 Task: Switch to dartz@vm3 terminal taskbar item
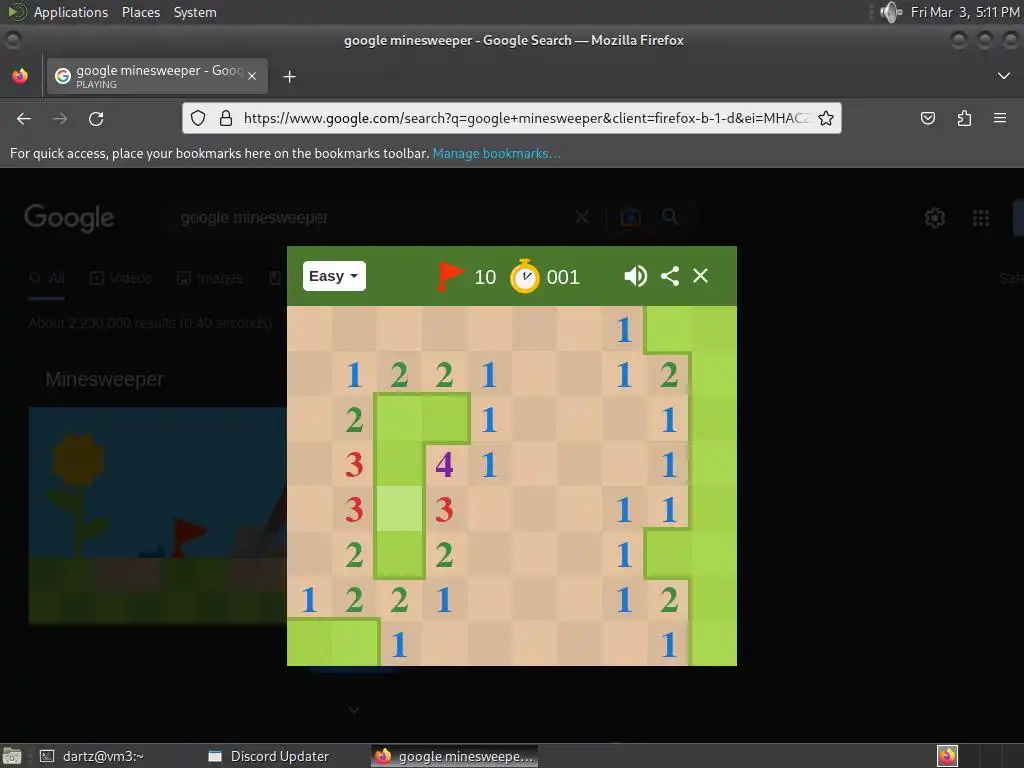(x=91, y=756)
